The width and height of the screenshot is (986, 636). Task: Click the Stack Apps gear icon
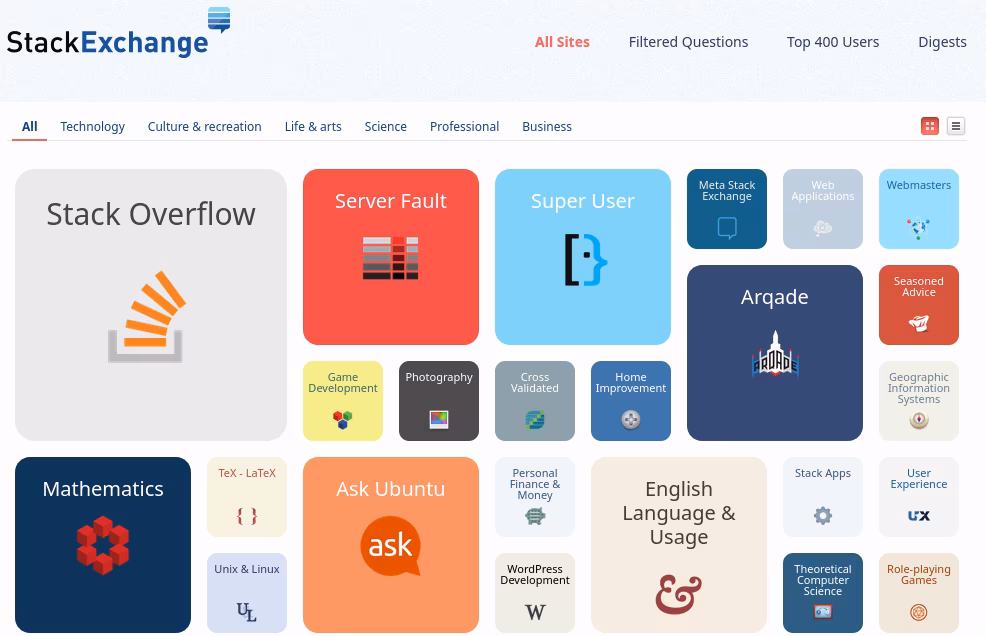[823, 516]
